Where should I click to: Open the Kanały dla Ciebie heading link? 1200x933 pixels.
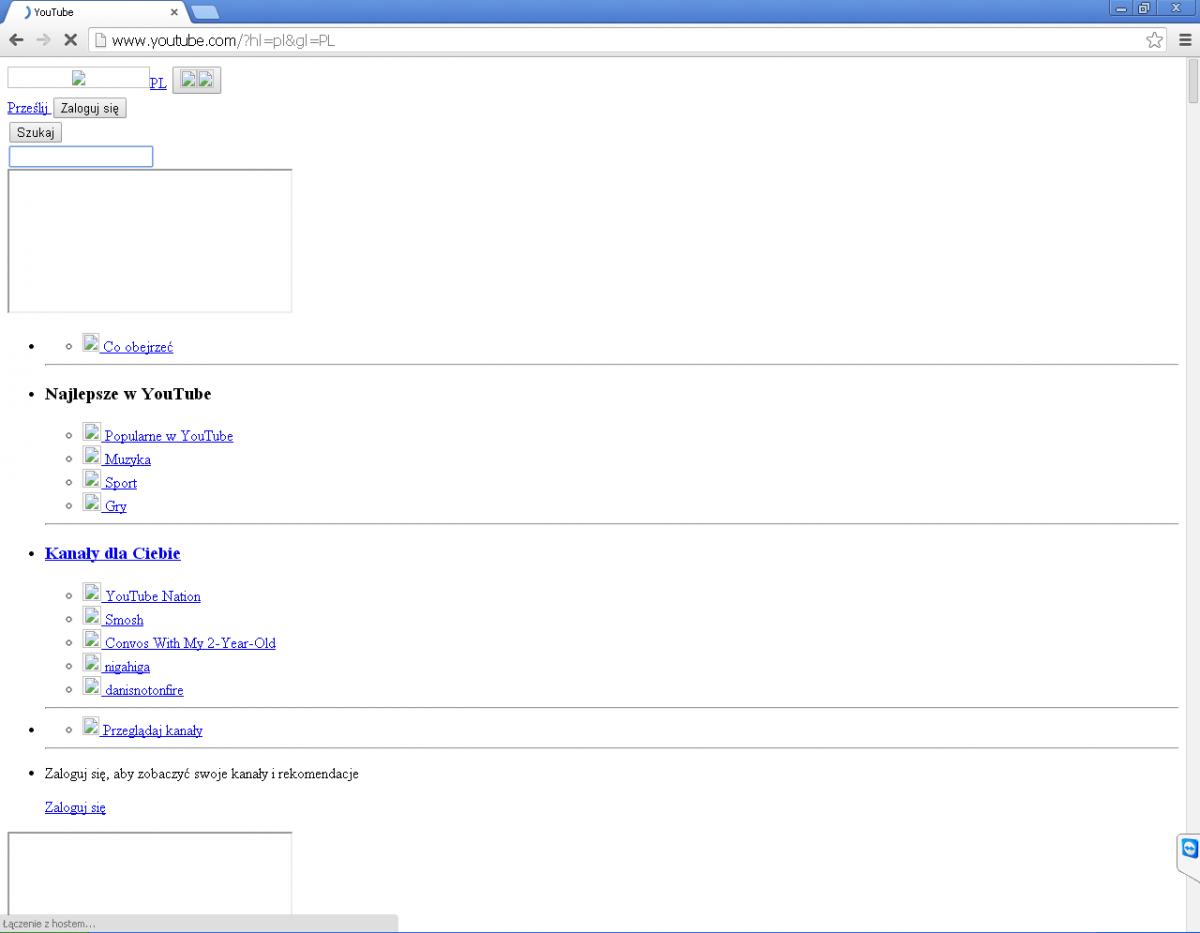113,553
